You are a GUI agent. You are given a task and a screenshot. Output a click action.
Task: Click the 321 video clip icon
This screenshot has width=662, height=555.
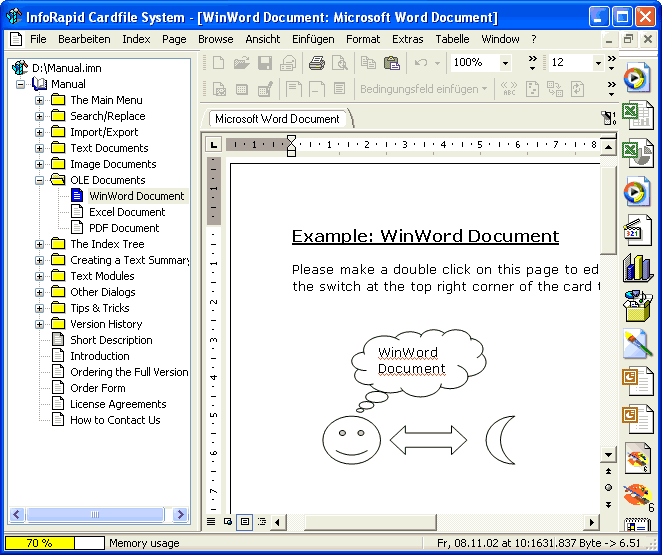(x=638, y=230)
